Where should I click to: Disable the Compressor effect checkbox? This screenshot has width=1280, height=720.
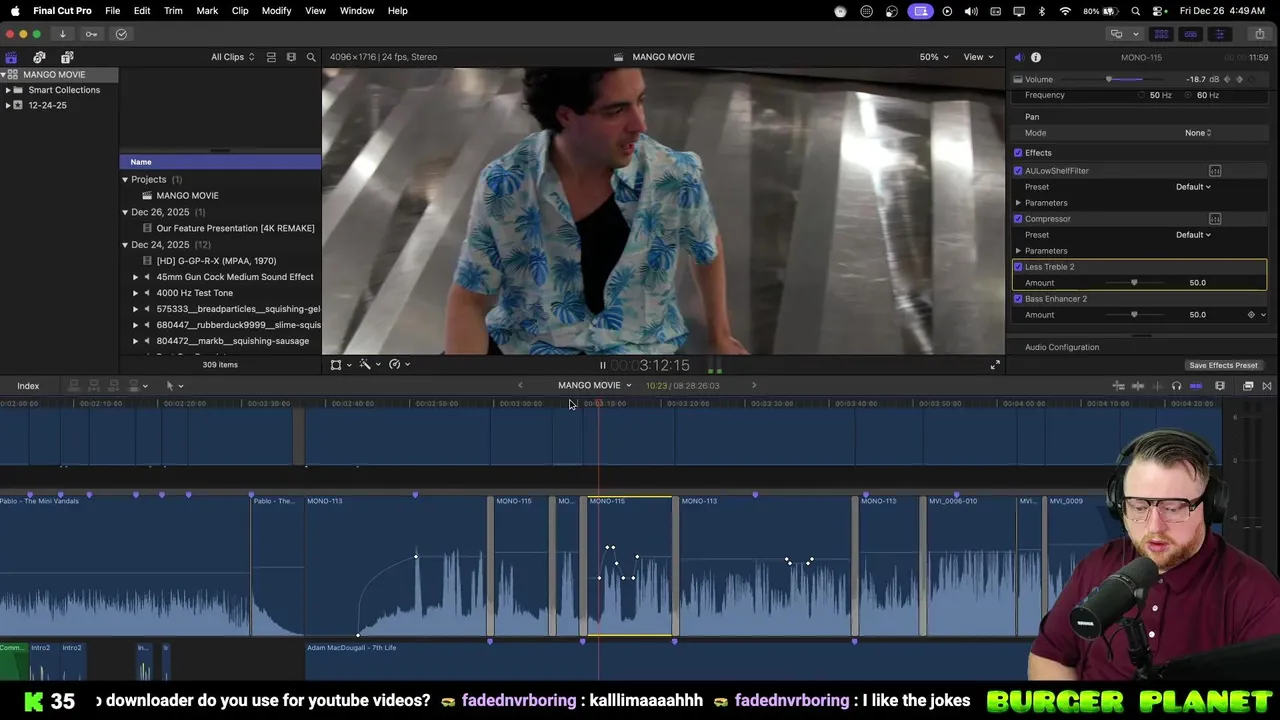[1018, 219]
